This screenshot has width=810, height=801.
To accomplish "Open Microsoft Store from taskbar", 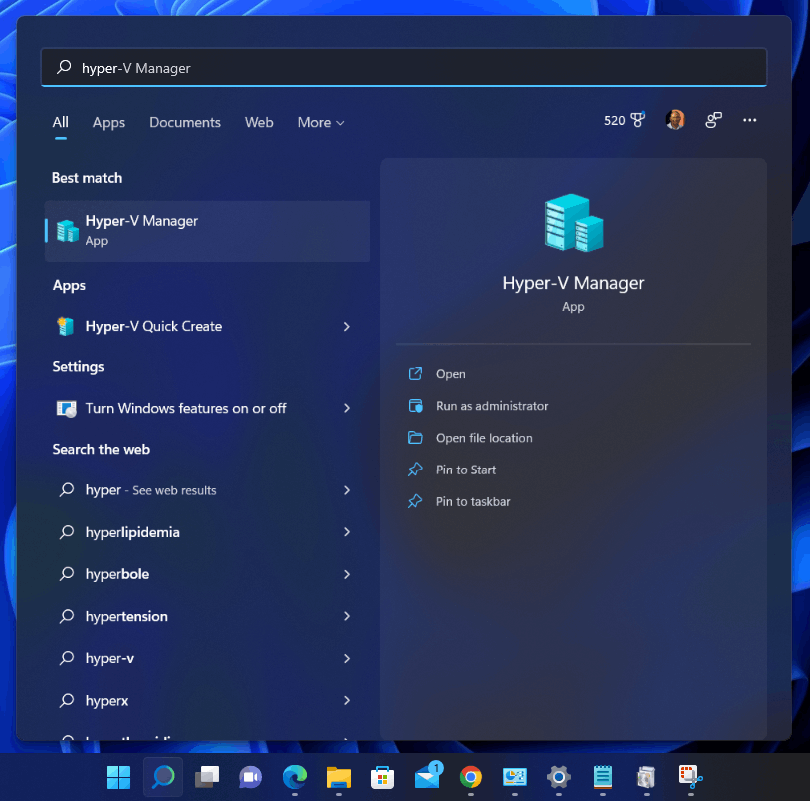I will coord(383,777).
